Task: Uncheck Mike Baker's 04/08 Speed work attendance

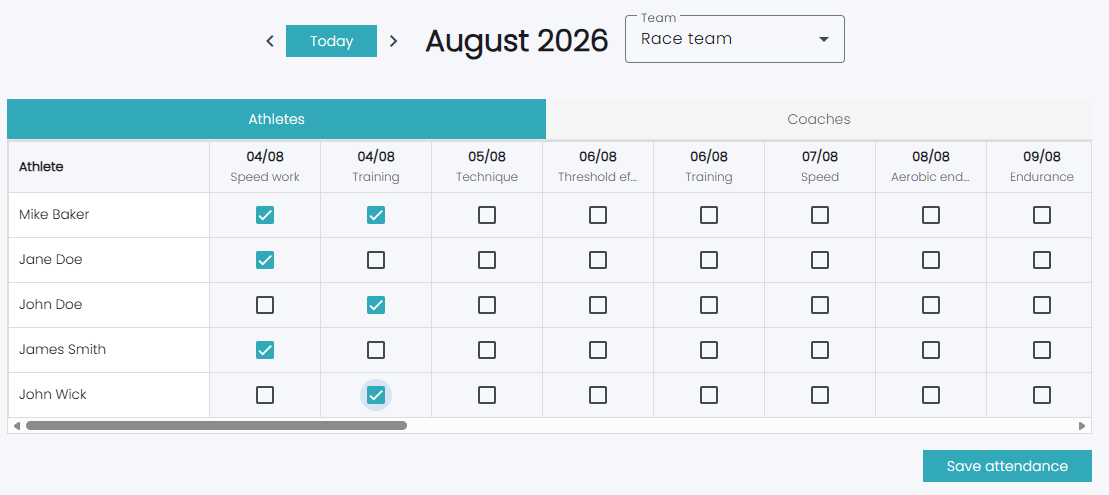Action: click(x=265, y=215)
